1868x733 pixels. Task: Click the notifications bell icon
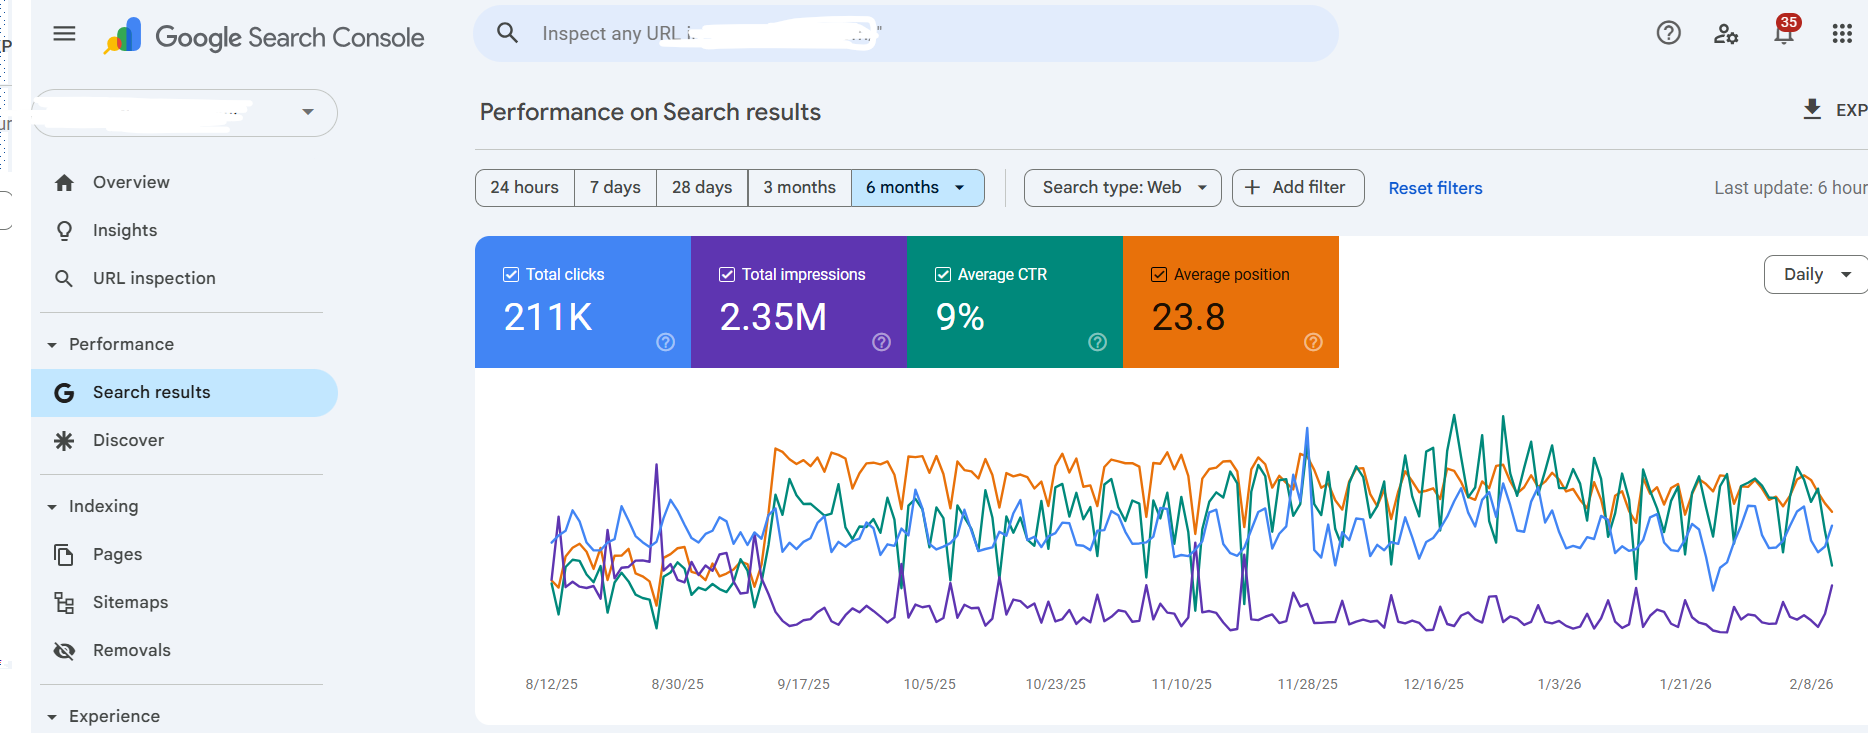(1783, 34)
